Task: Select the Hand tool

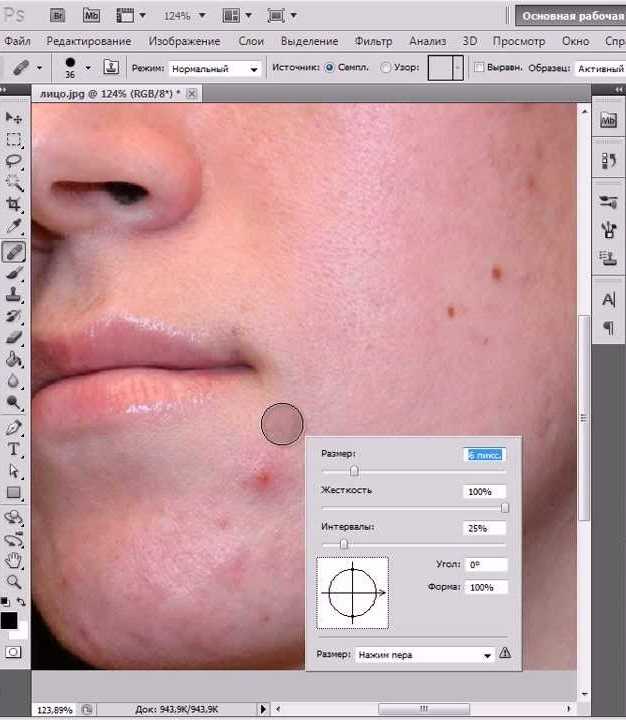Action: tap(14, 560)
